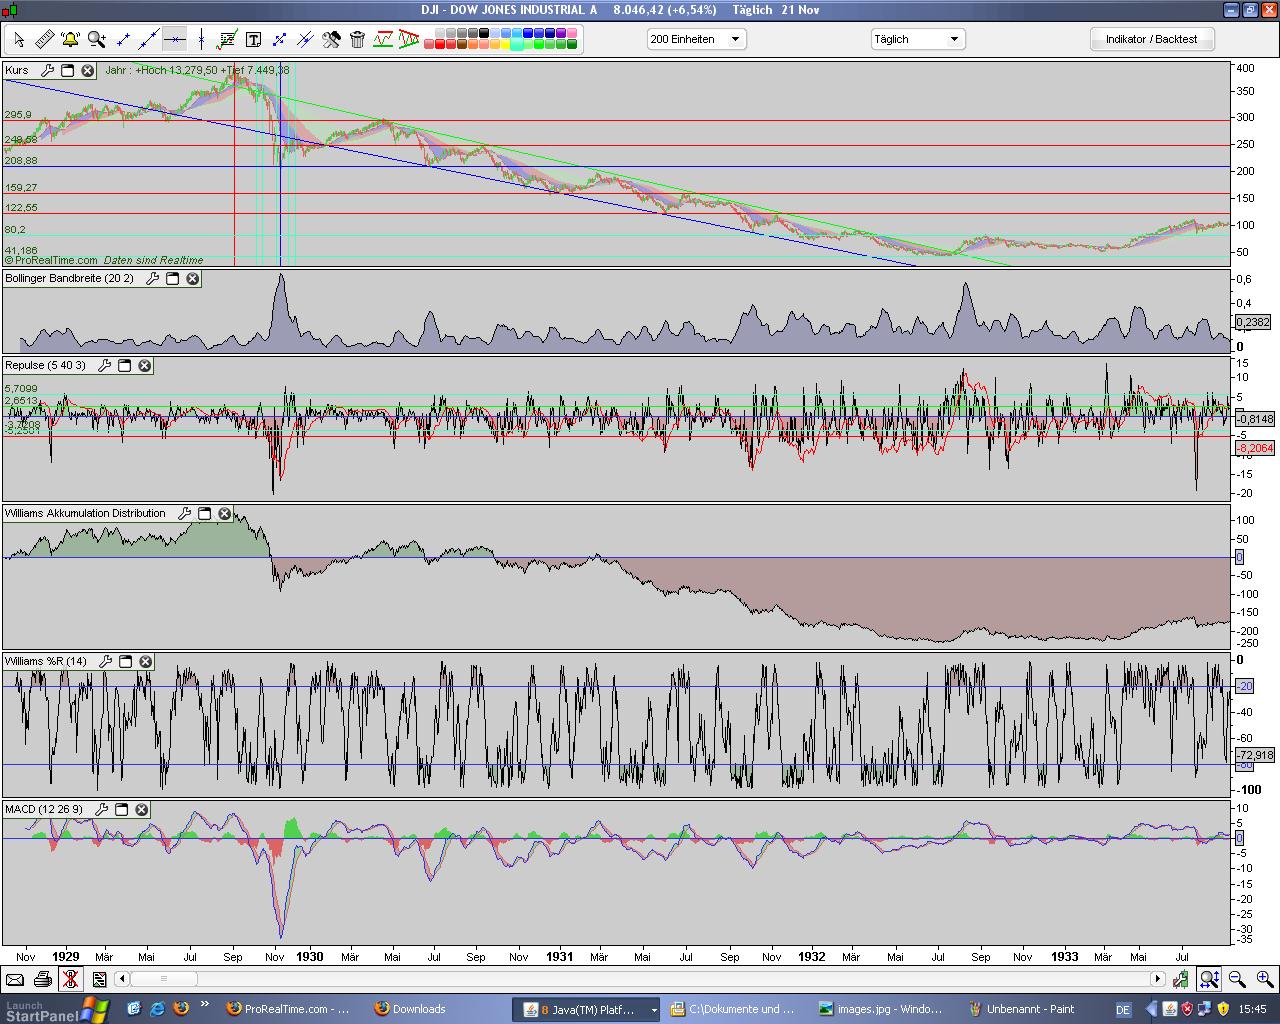Click the trash can delete icon
The image size is (1280, 1024).
(x=357, y=39)
